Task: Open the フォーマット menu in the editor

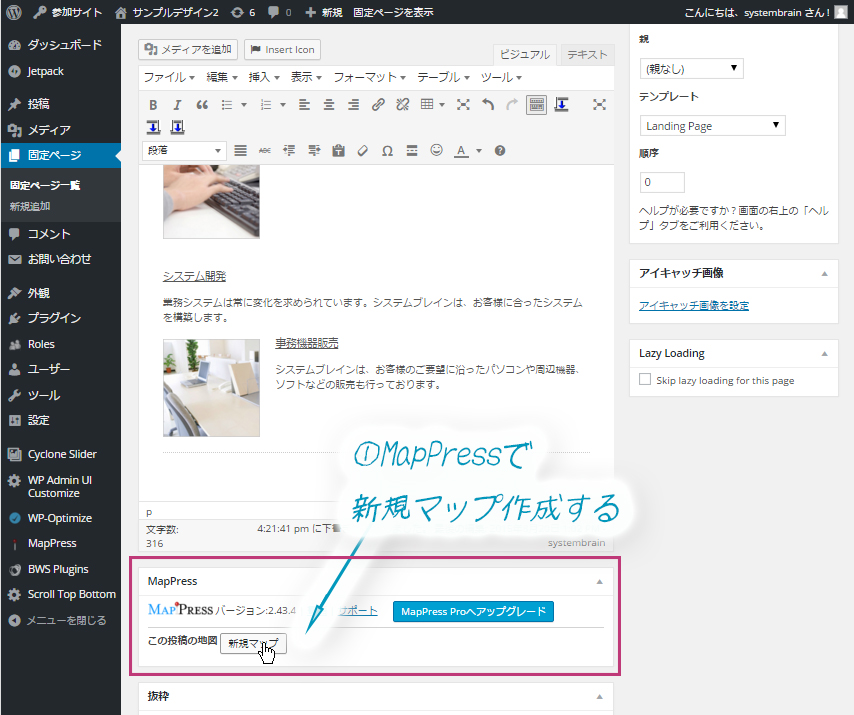Action: 369,77
